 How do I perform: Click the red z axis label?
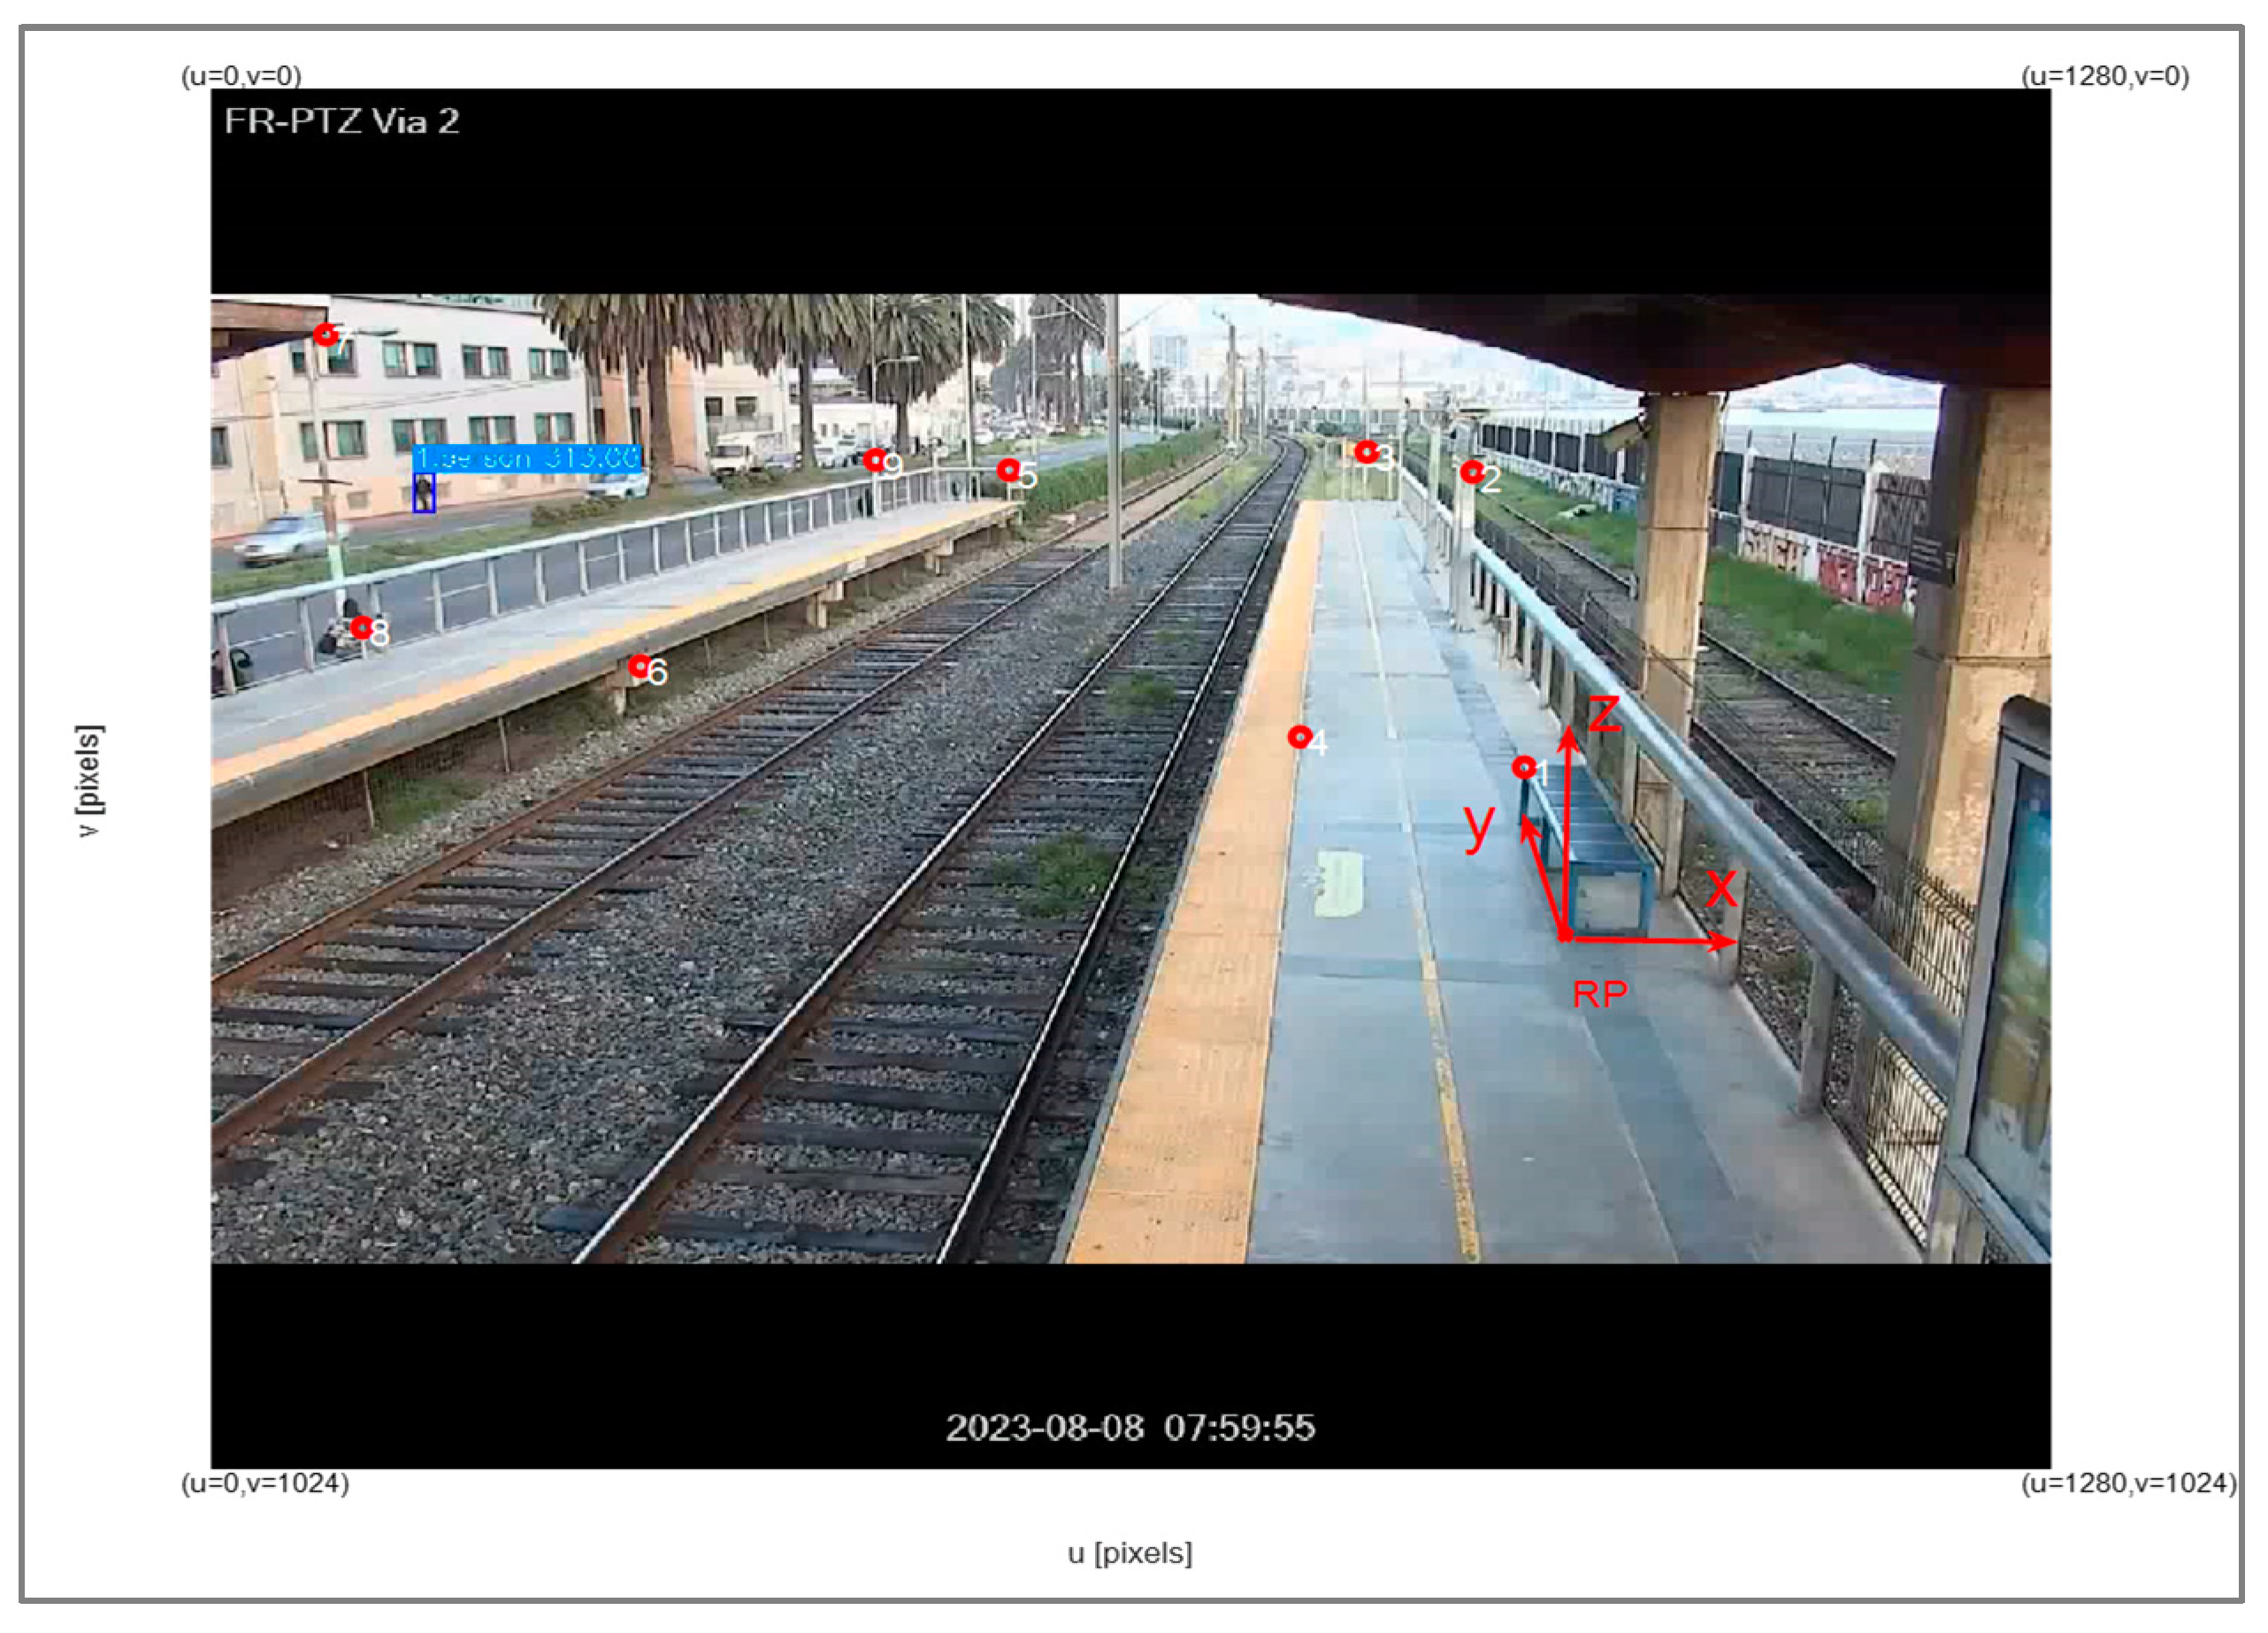(x=1604, y=713)
